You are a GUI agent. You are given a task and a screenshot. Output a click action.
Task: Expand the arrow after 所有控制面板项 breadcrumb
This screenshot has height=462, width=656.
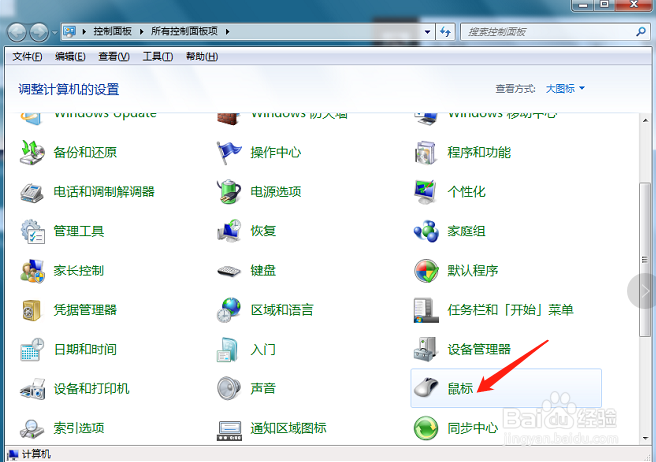pyautogui.click(x=227, y=32)
